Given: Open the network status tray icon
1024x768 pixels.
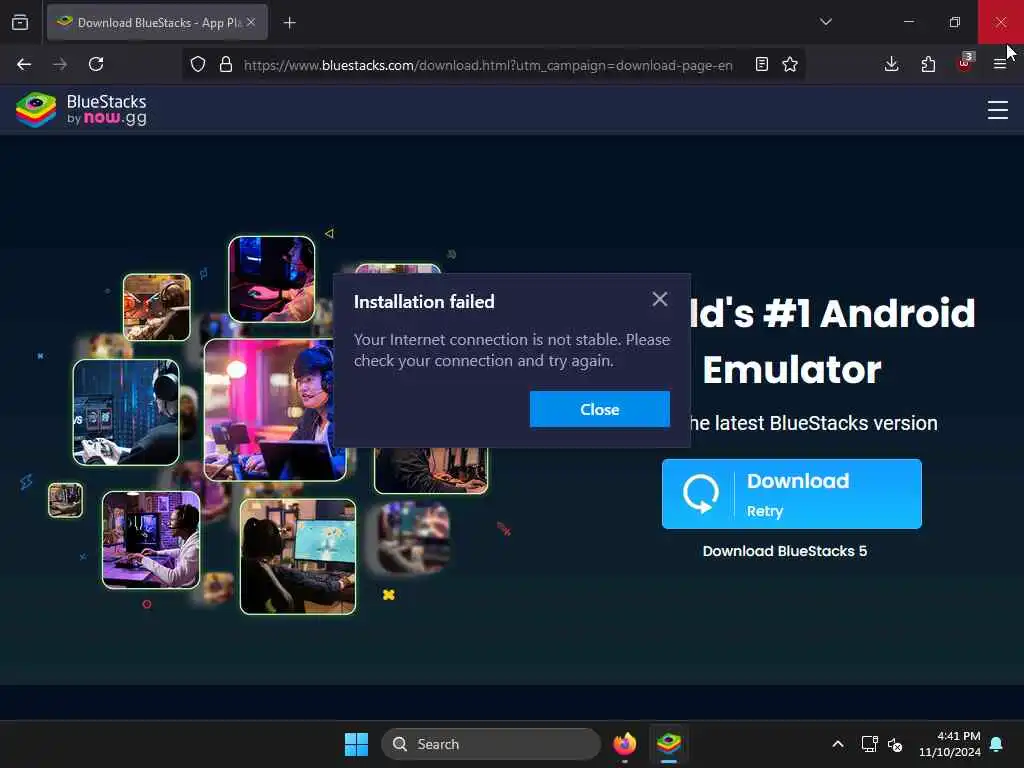Looking at the screenshot, I should [x=869, y=744].
